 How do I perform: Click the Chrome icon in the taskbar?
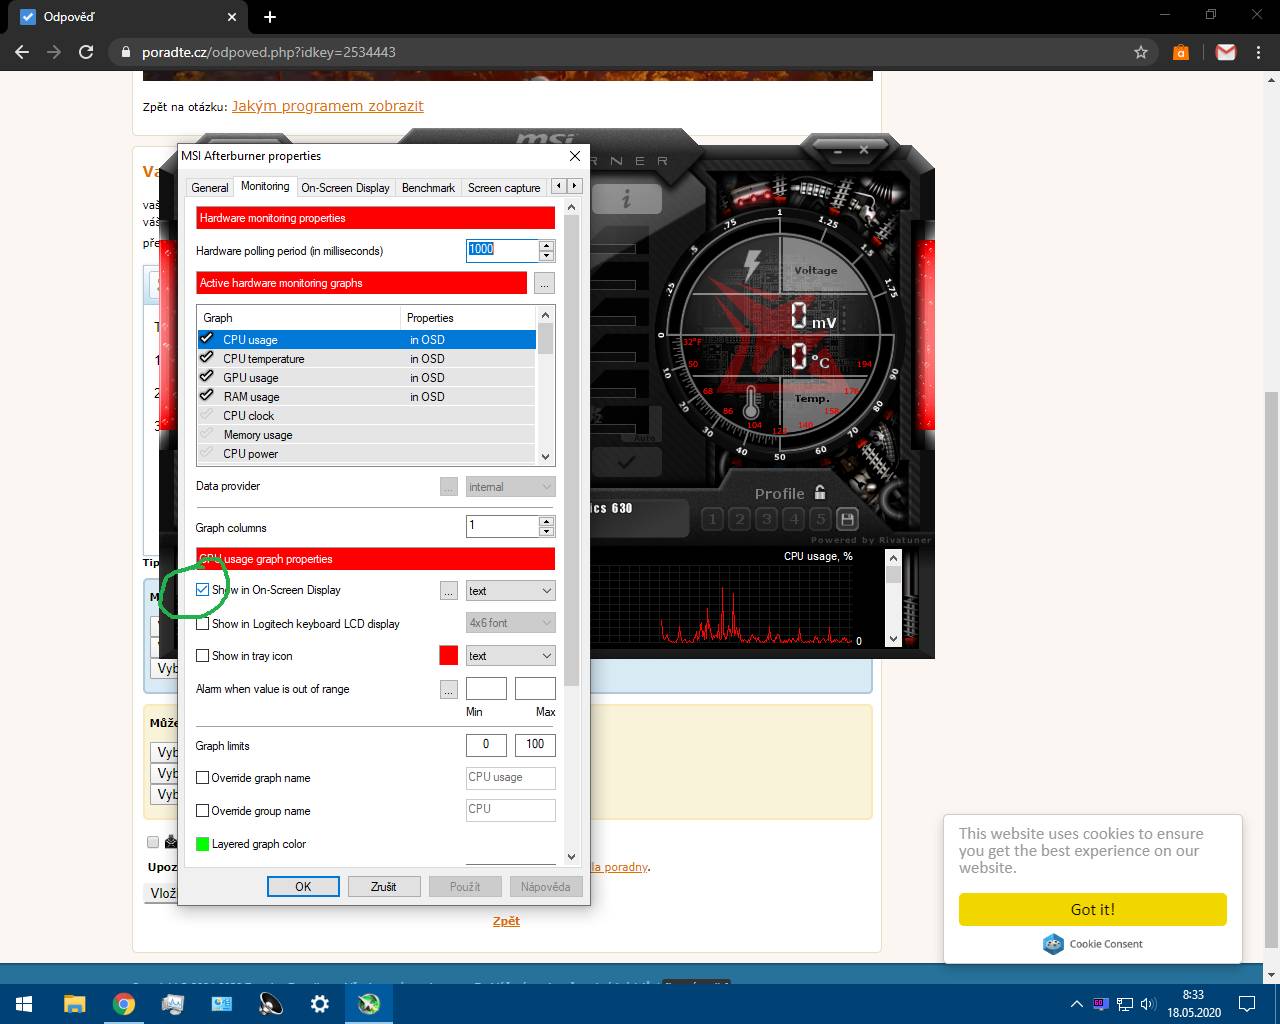click(124, 1004)
